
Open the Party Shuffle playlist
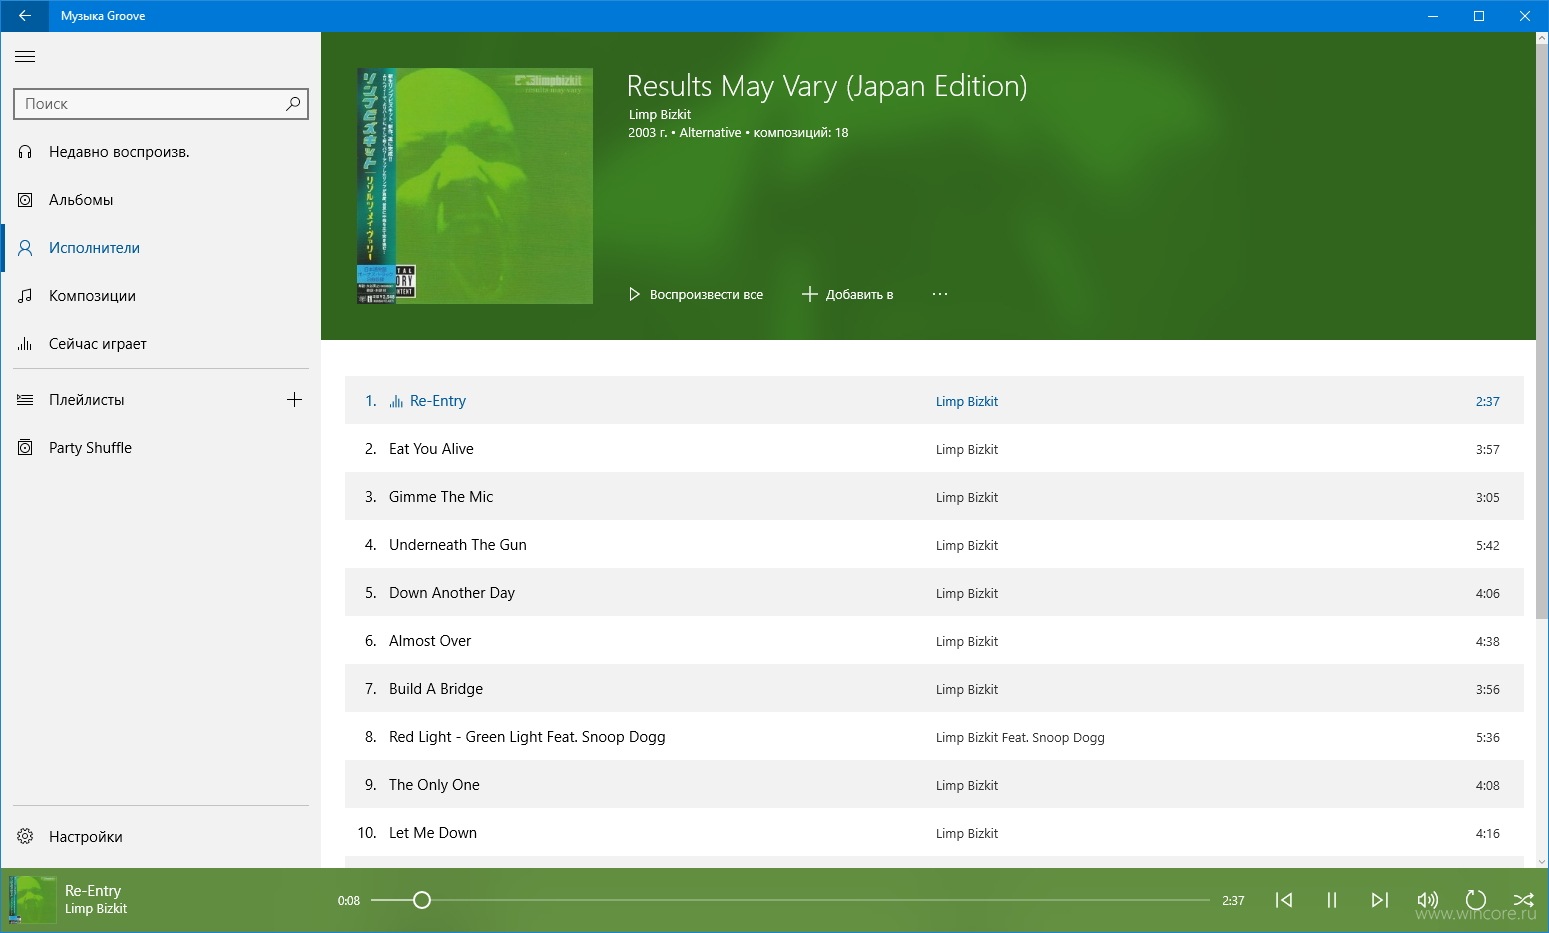pos(161,448)
